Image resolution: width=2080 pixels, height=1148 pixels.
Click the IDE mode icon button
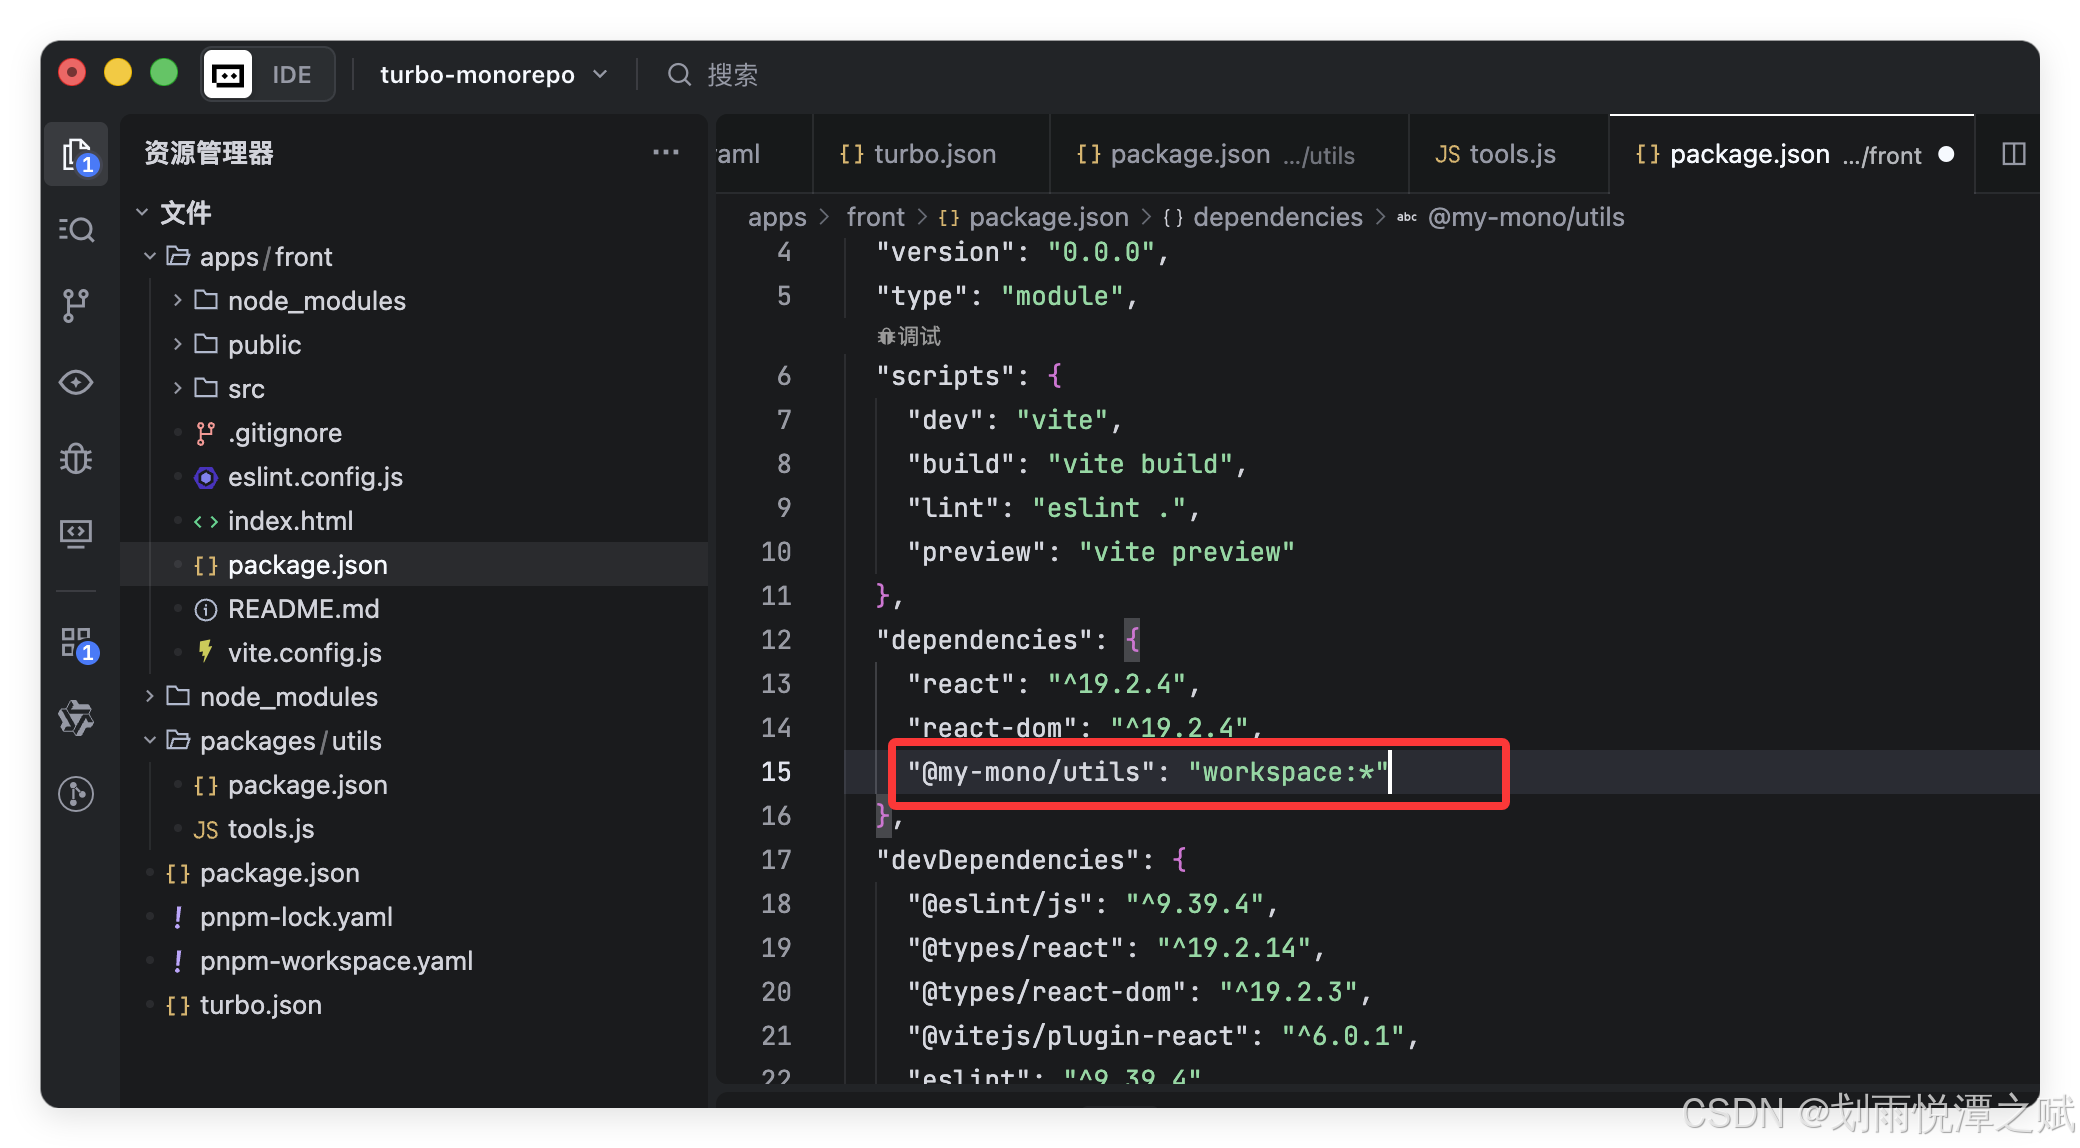coord(228,75)
